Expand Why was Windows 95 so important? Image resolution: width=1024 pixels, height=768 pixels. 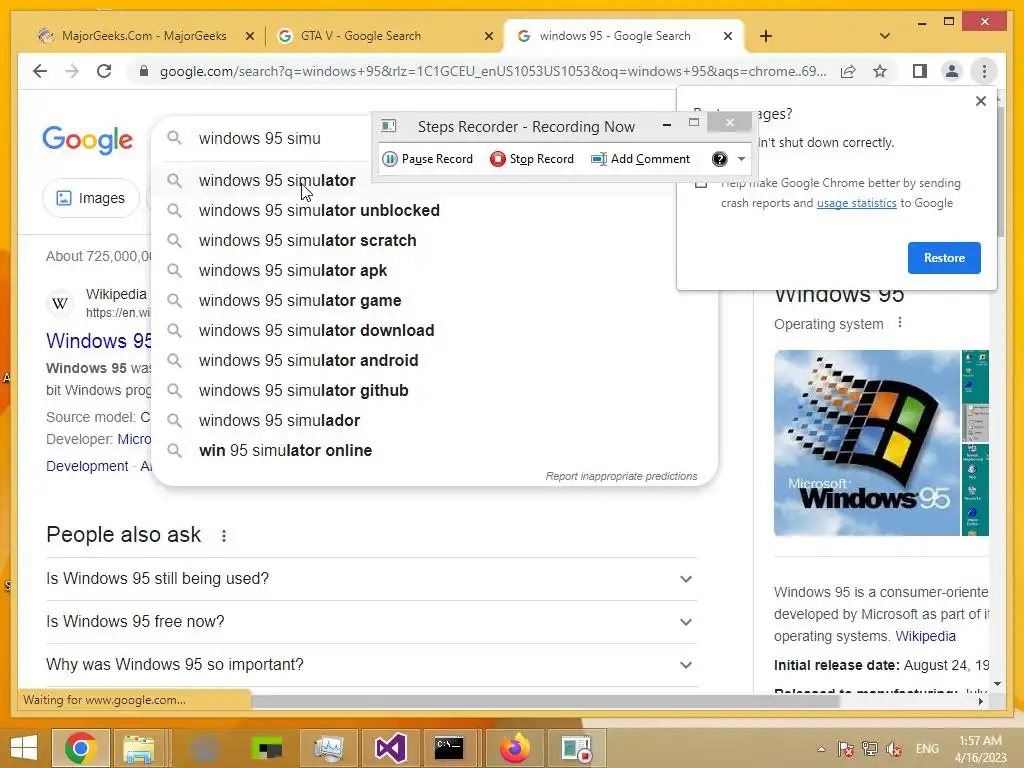point(372,665)
